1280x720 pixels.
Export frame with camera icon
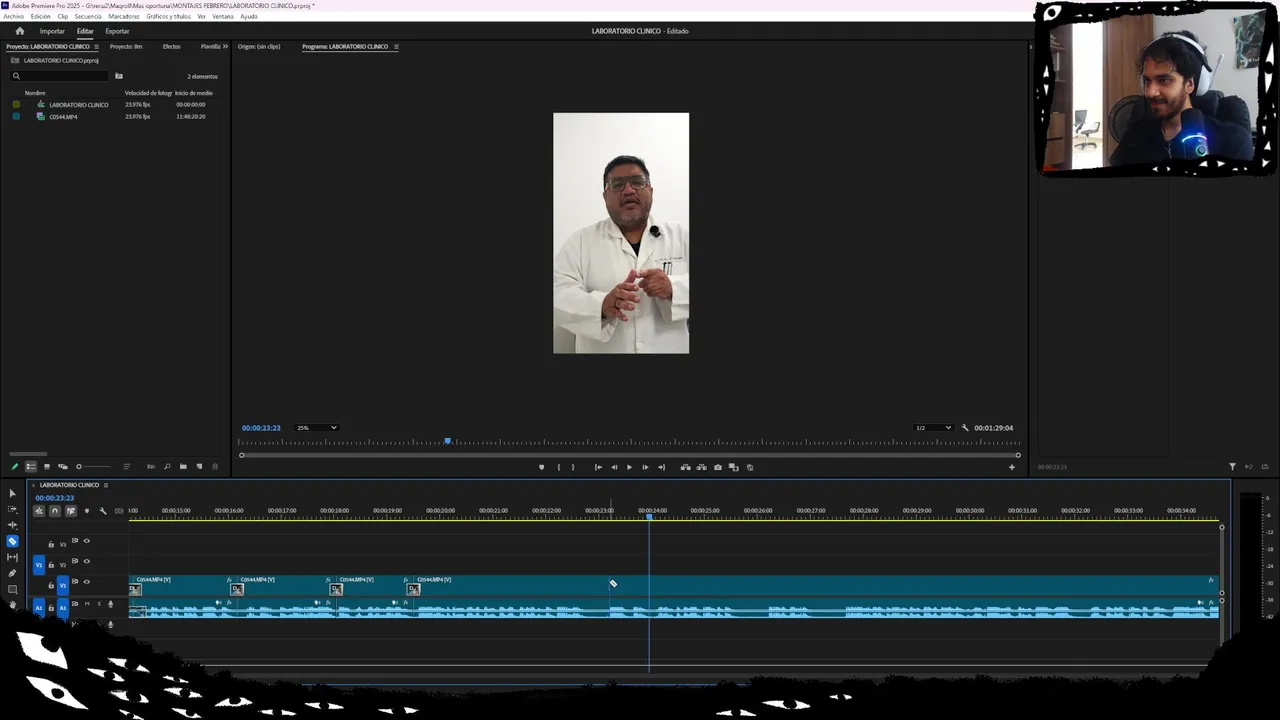[x=717, y=467]
